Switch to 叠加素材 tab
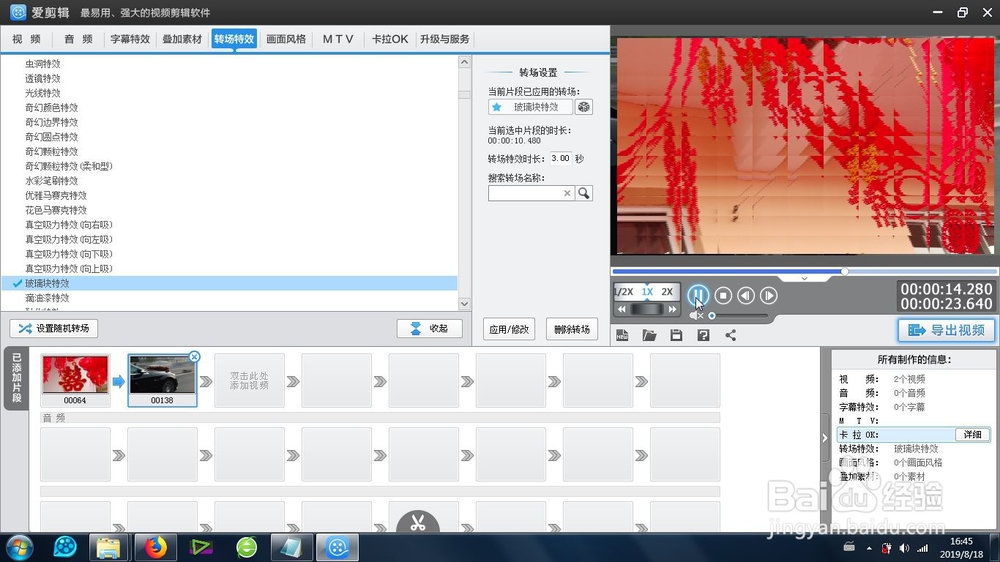1000x562 pixels. 182,39
